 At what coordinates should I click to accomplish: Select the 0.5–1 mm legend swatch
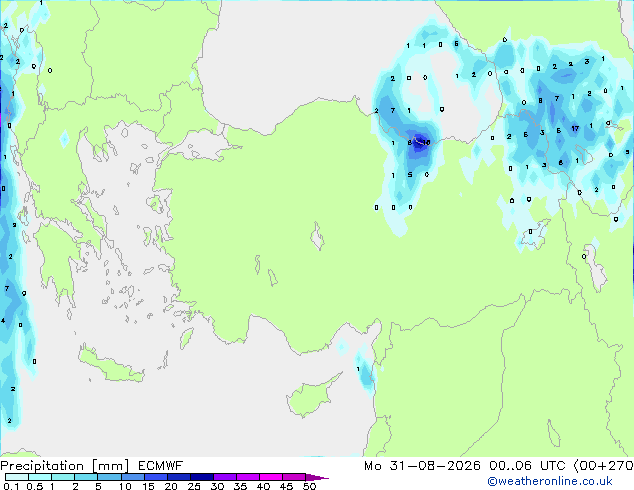tap(40, 477)
